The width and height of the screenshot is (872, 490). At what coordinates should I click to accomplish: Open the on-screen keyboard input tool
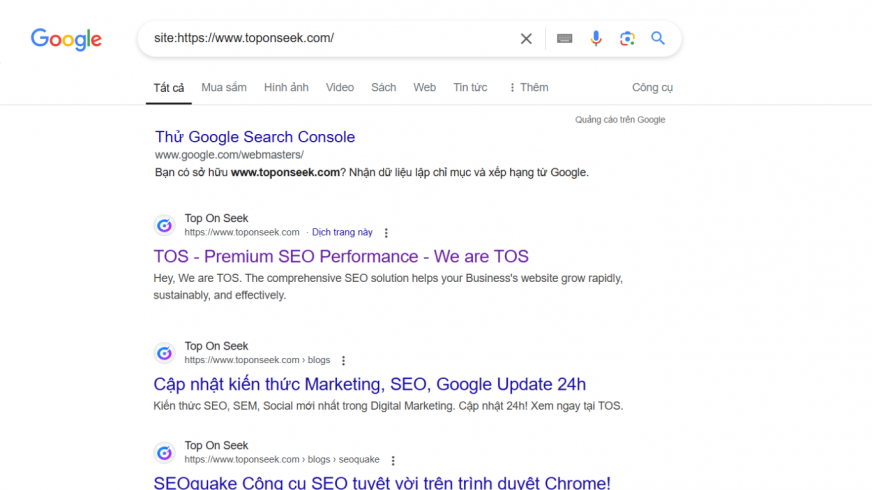tap(565, 39)
